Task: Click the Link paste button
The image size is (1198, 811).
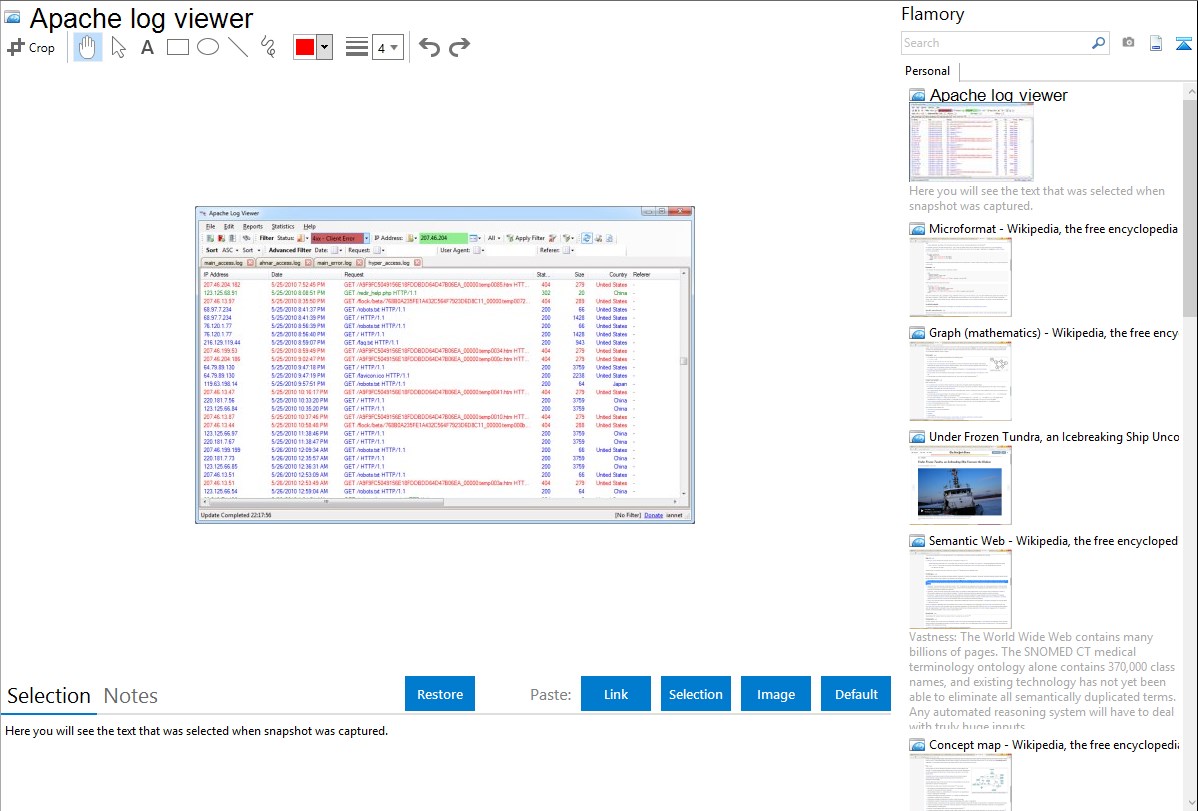Action: click(616, 694)
